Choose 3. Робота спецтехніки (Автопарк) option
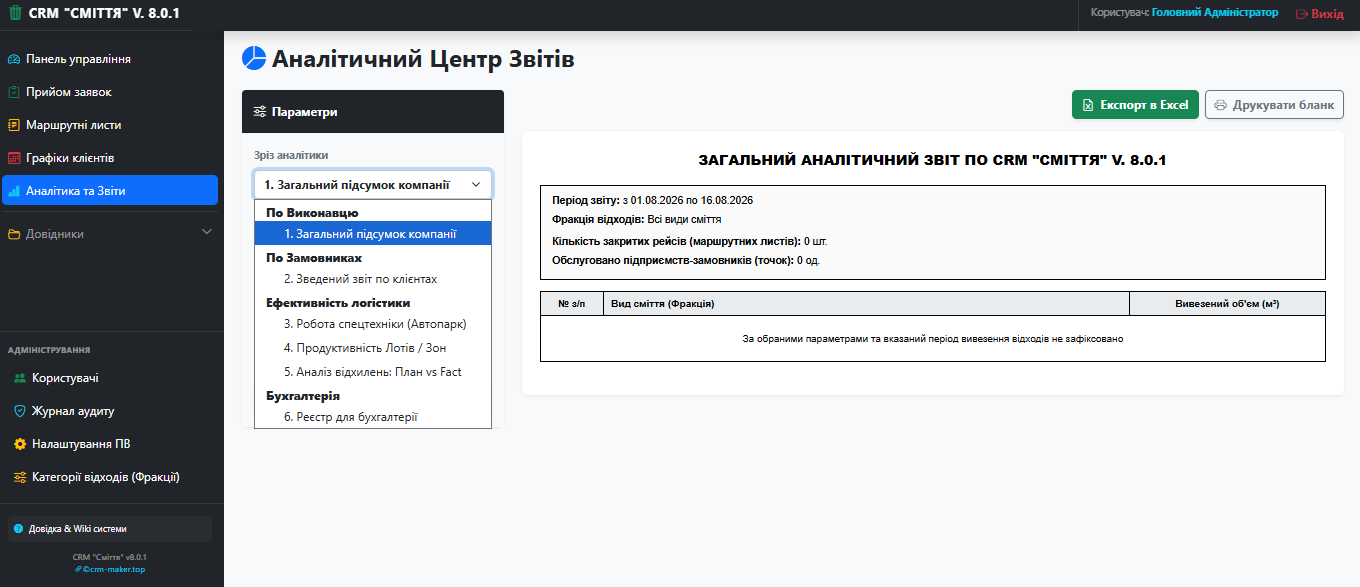 click(x=373, y=324)
